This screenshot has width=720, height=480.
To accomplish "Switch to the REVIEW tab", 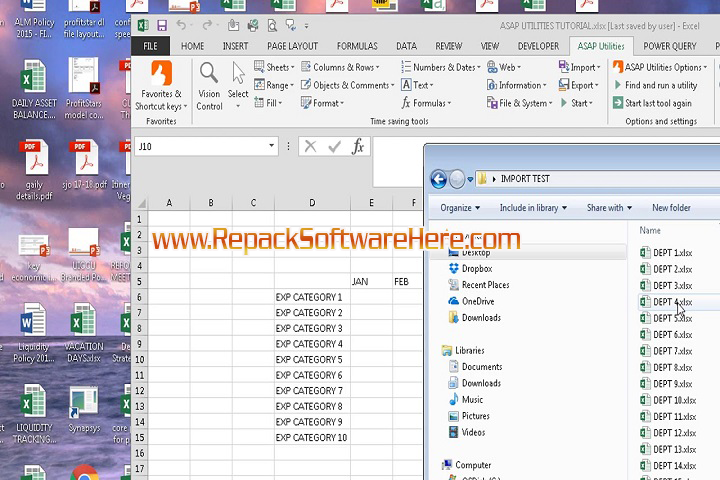I will point(449,46).
